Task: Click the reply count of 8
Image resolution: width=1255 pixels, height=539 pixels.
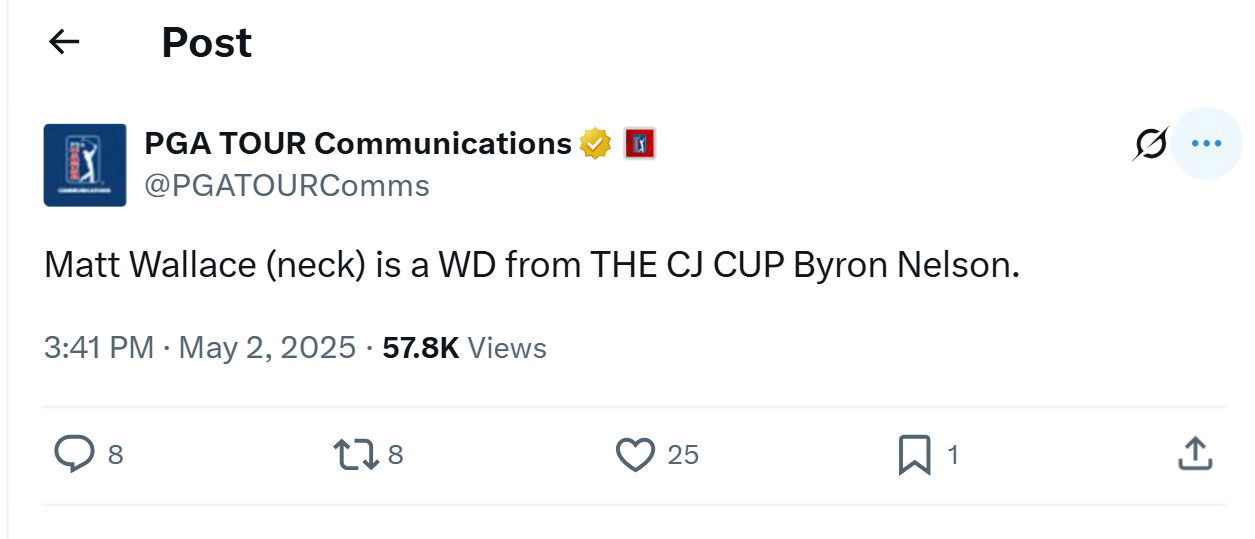Action: [115, 456]
